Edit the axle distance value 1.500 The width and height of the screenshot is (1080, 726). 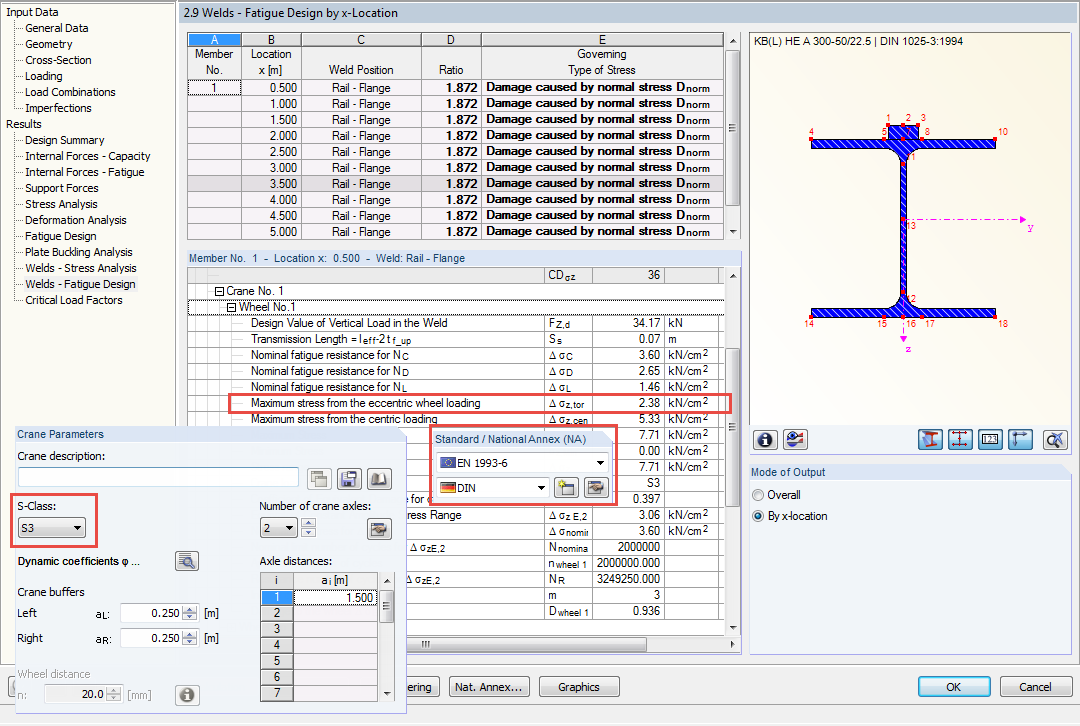336,596
